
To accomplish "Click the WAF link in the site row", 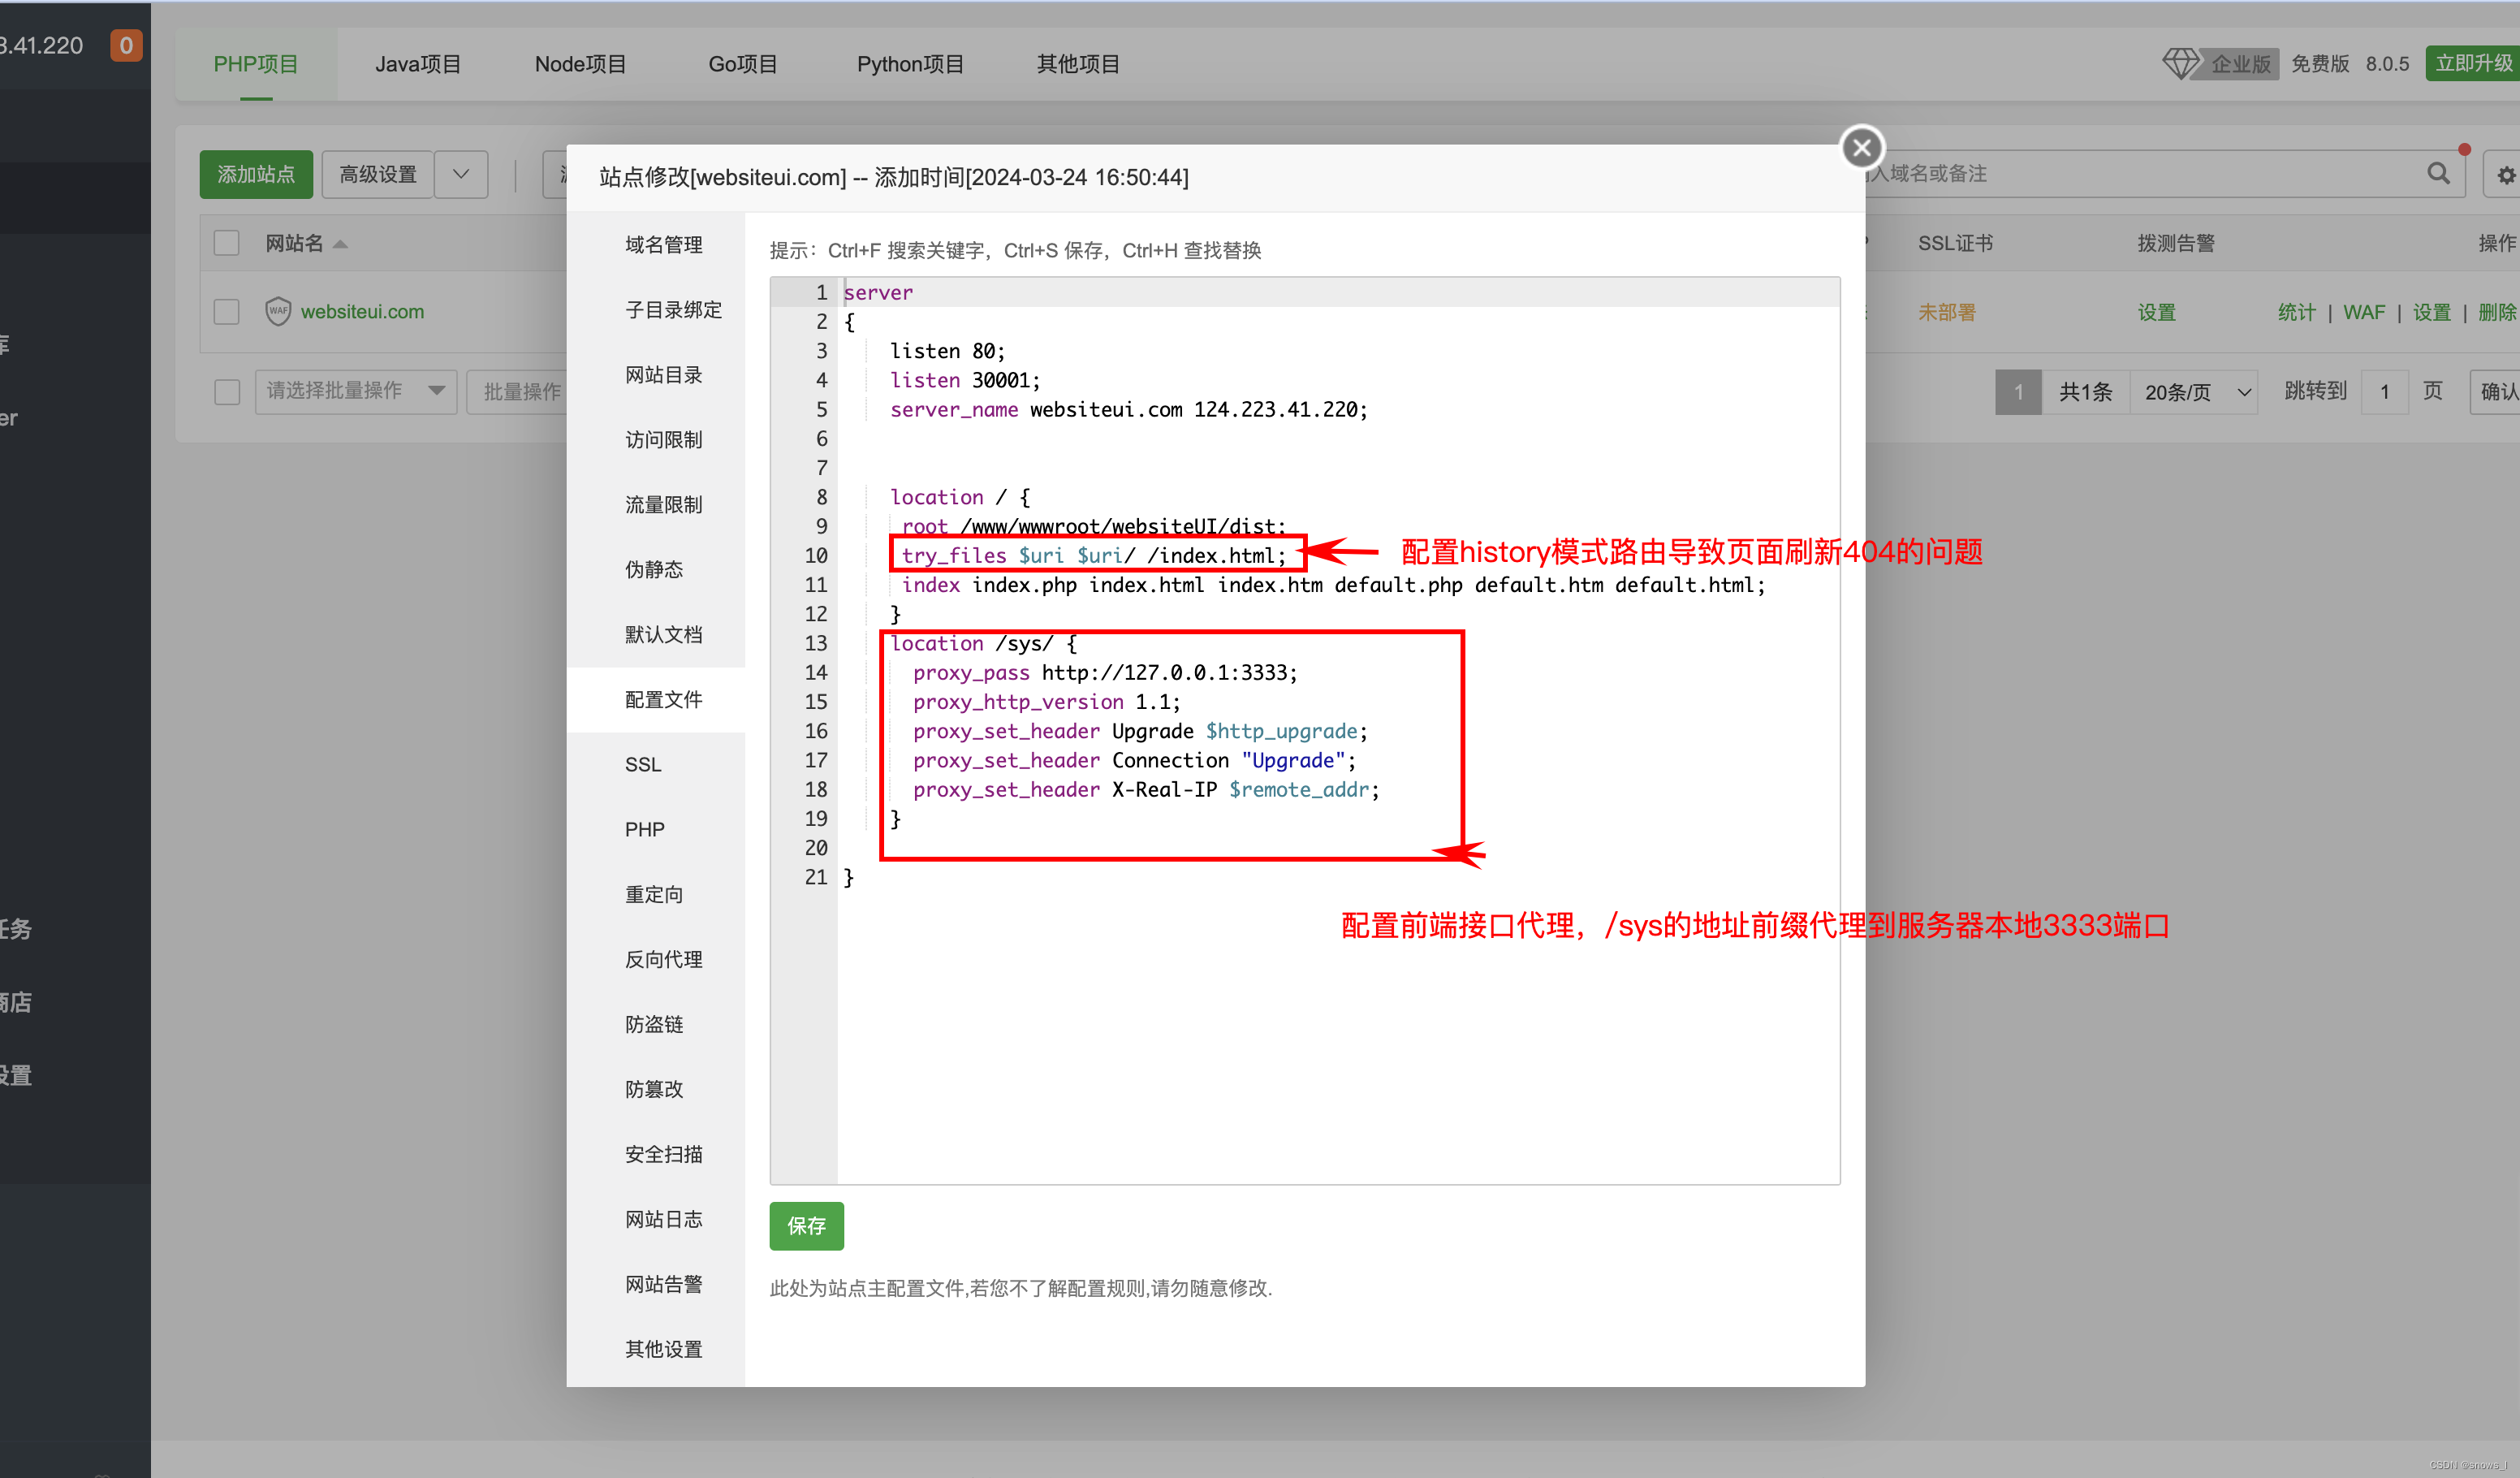I will point(2364,313).
